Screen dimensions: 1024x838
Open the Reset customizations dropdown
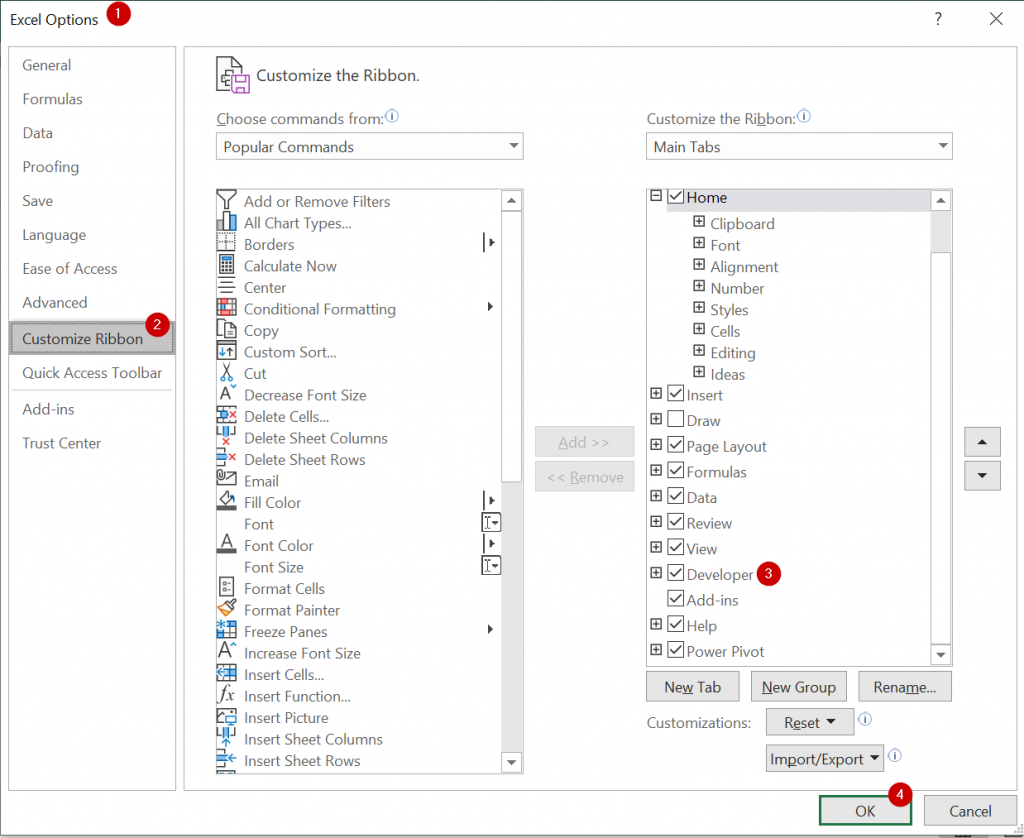click(x=810, y=722)
